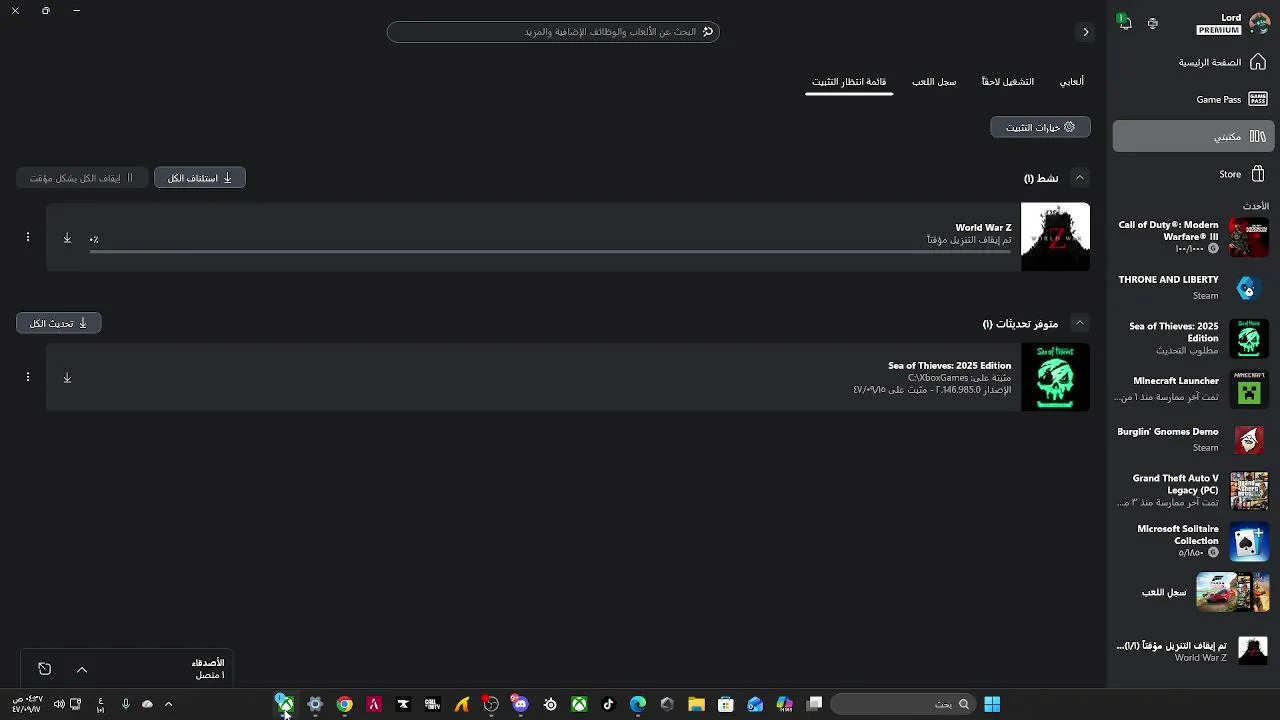Open Microsoft Store from the taskbar
Image resolution: width=1280 pixels, height=720 pixels.
click(726, 704)
